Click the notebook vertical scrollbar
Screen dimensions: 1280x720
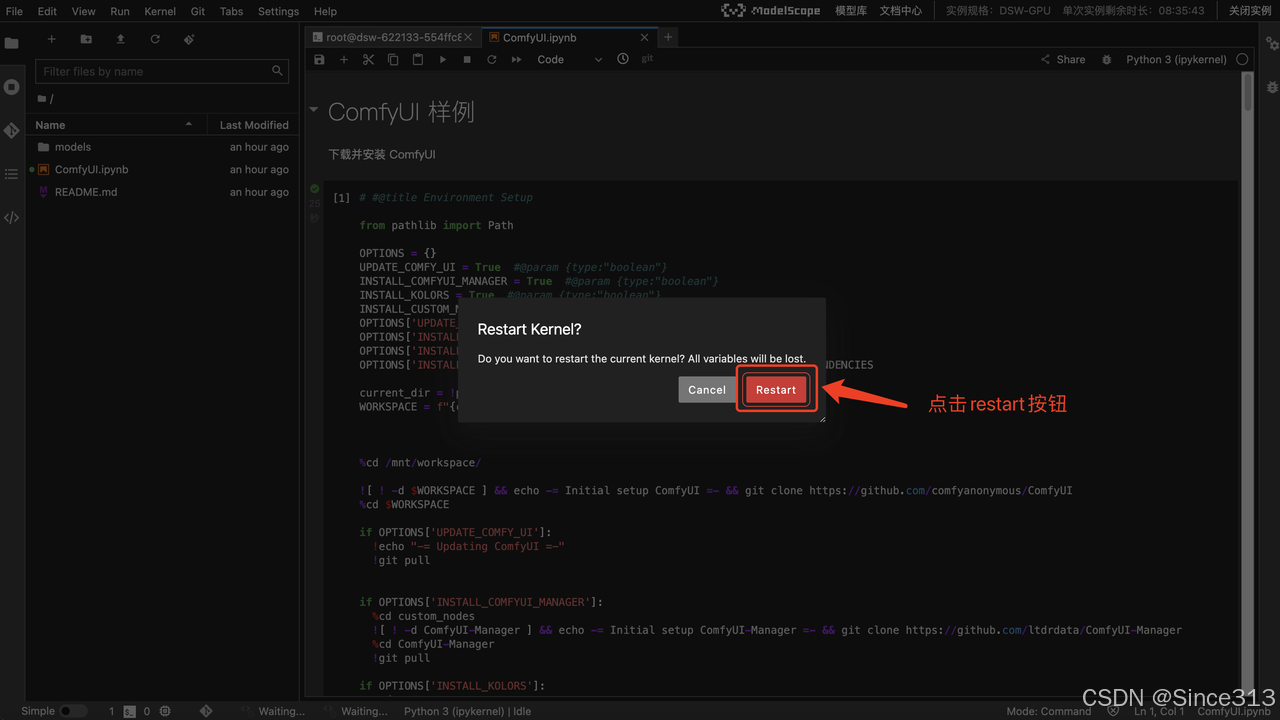pos(1248,93)
